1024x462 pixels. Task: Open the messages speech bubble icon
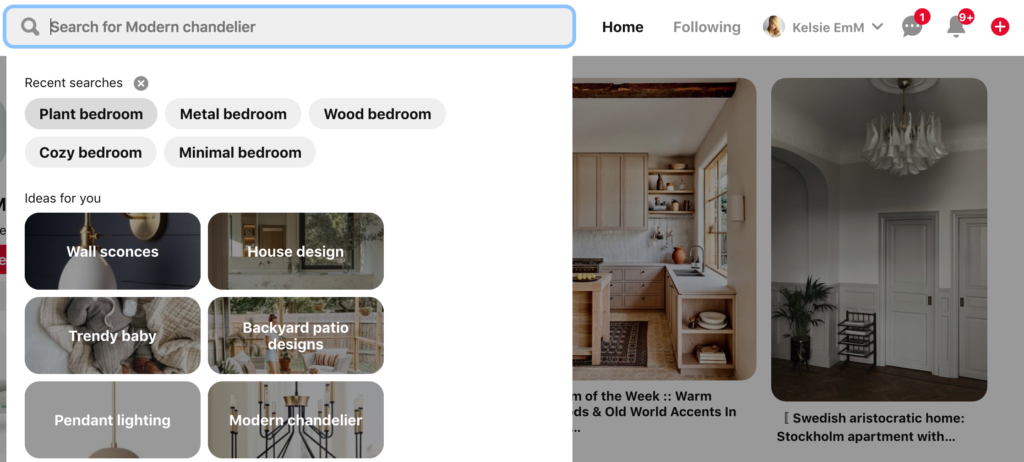click(912, 27)
